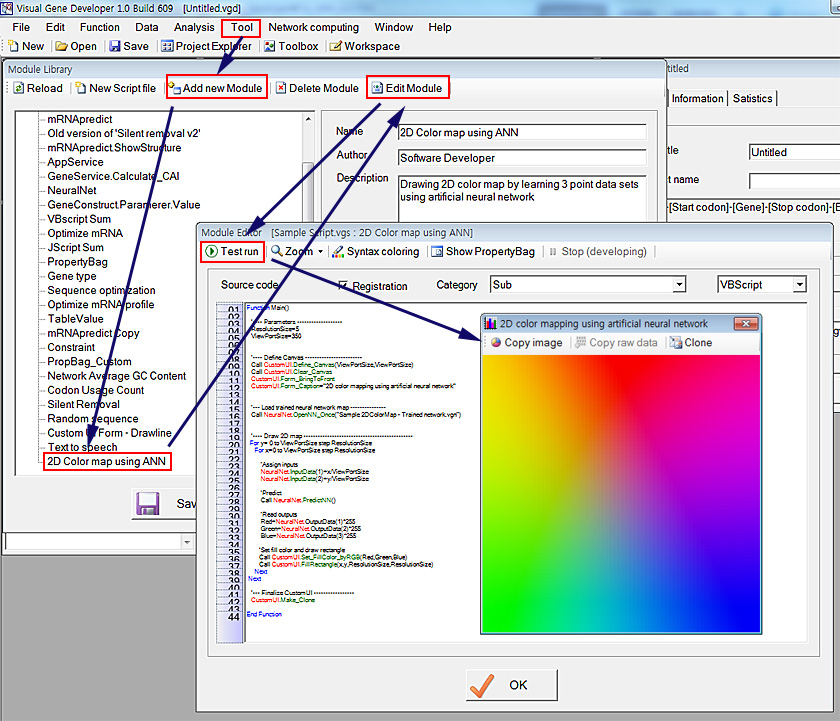
Task: Click the Author field
Action: [522, 158]
